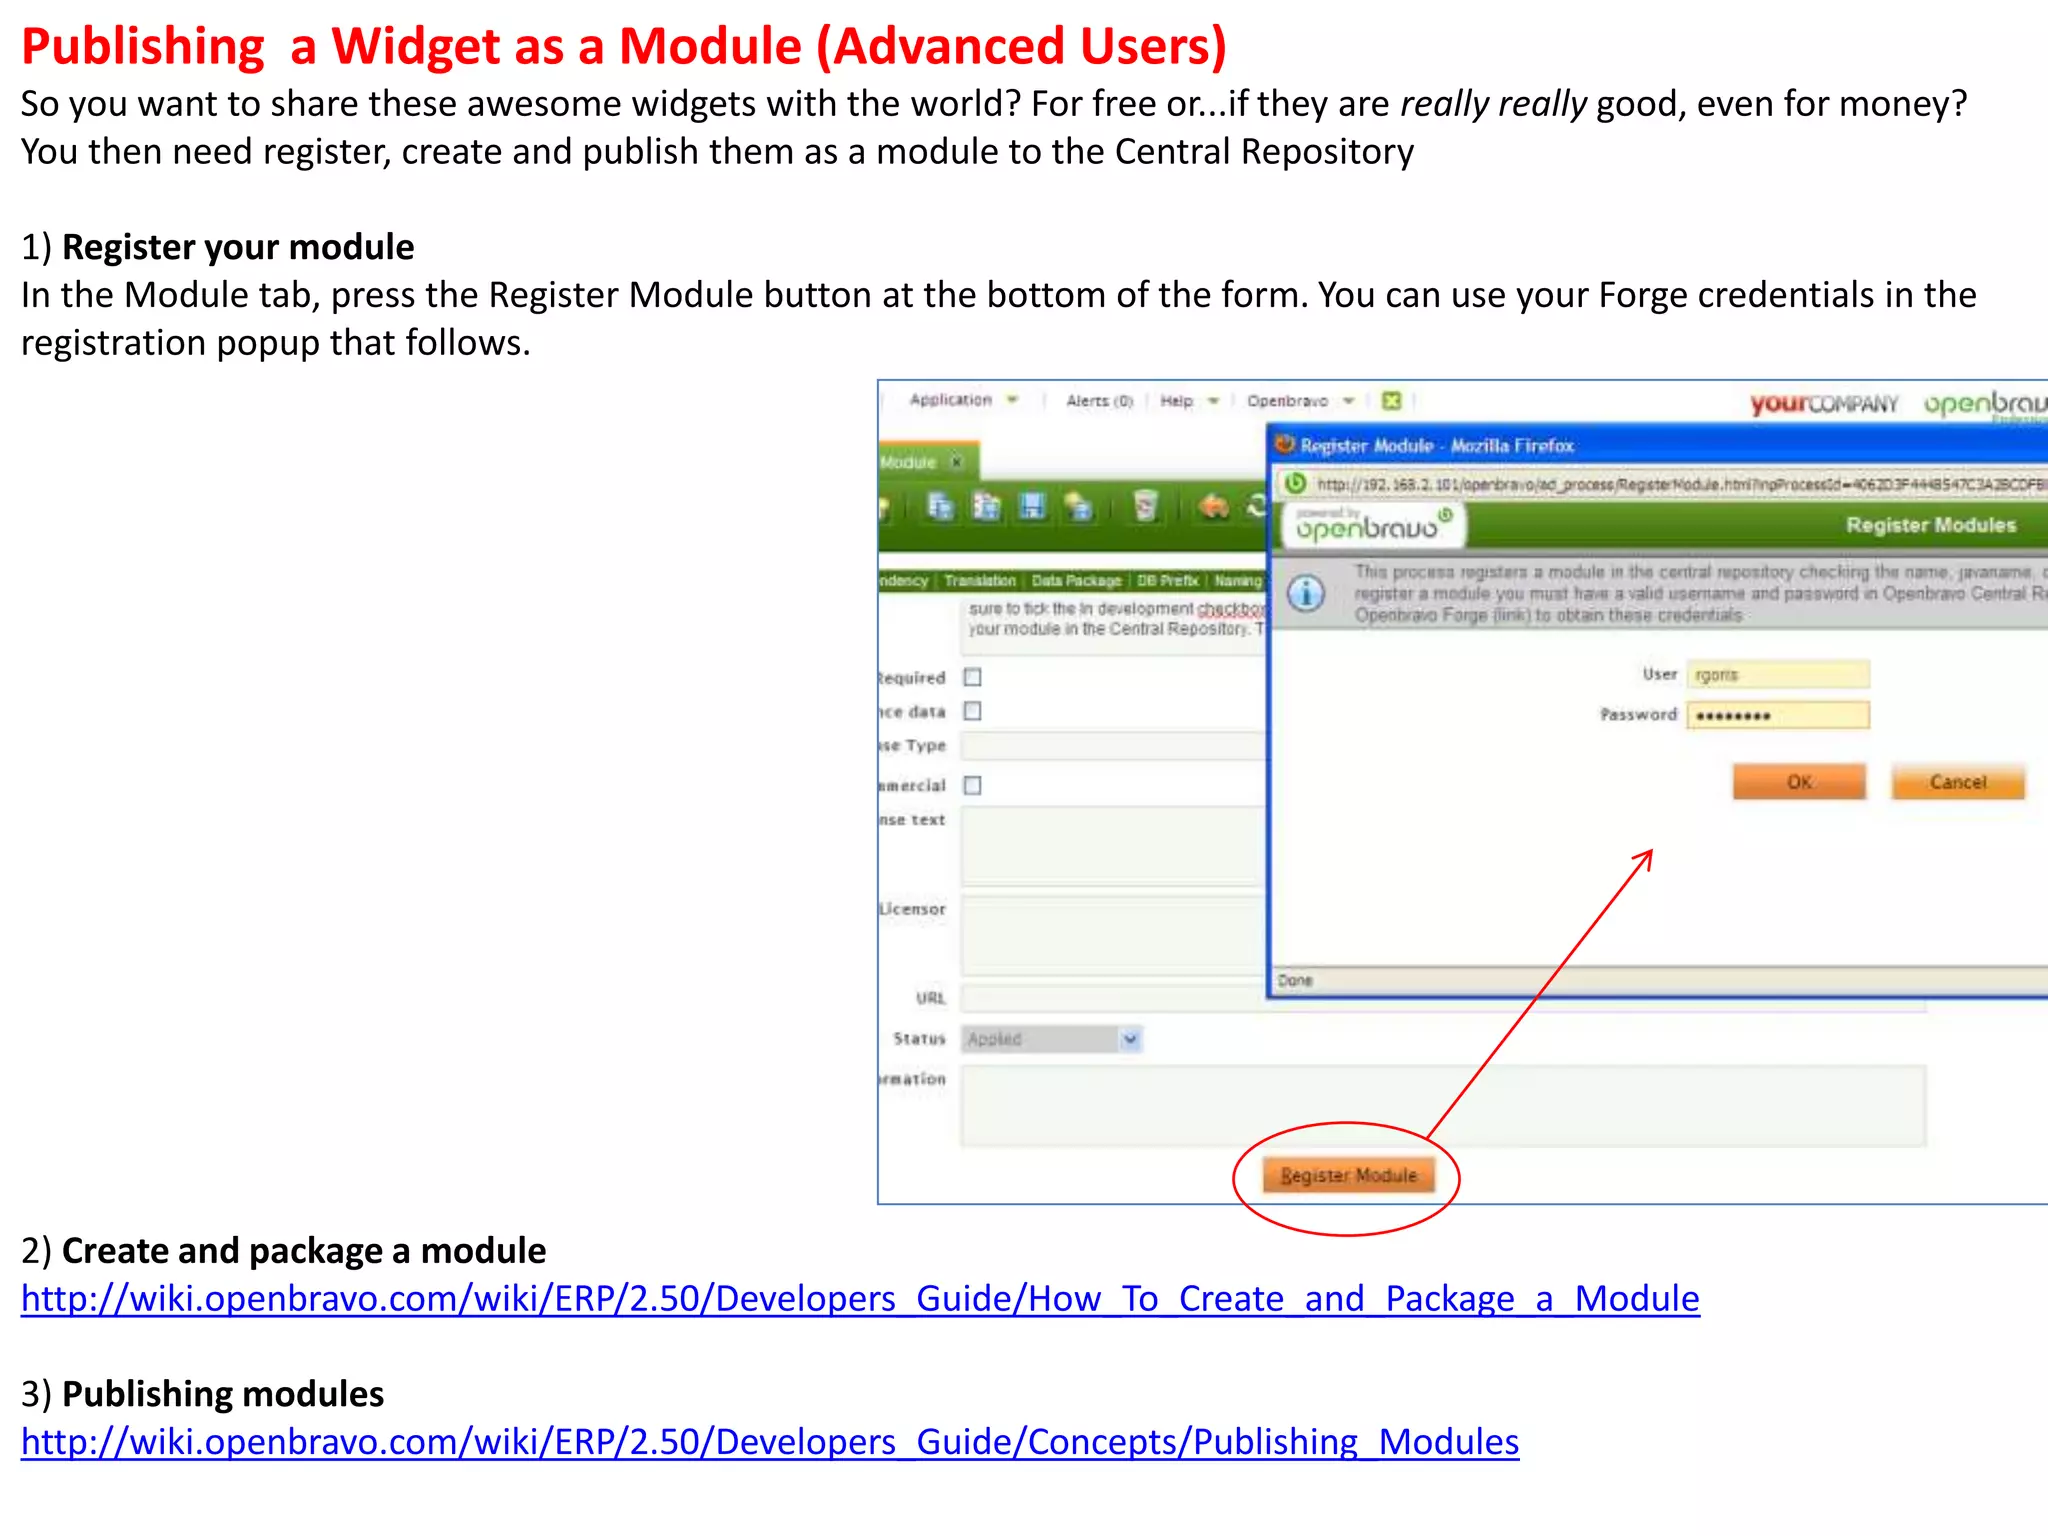Toggle the Required checkbox

click(973, 677)
